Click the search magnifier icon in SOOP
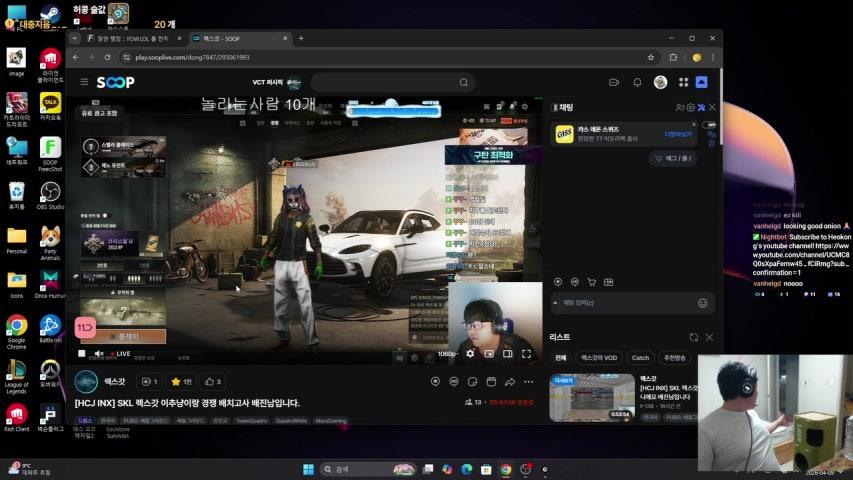 tap(463, 83)
